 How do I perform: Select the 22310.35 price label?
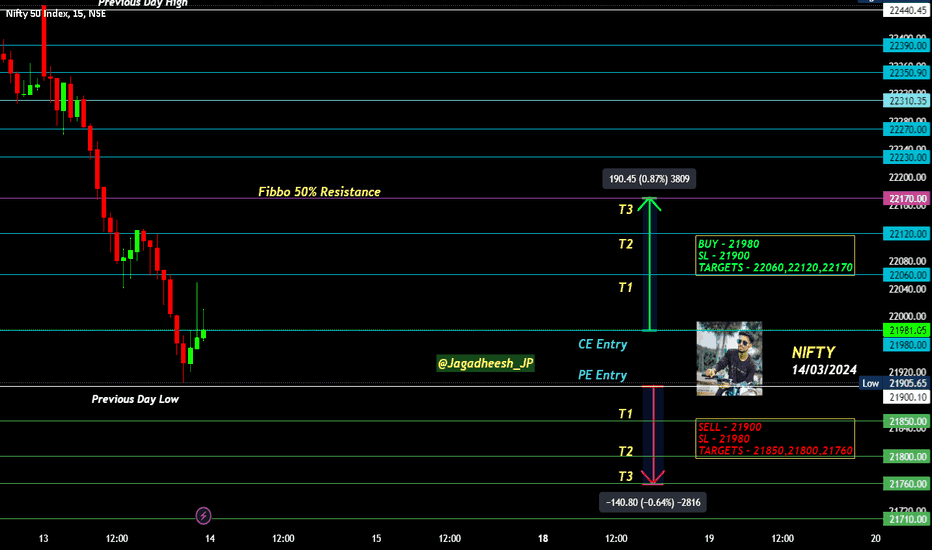(906, 101)
